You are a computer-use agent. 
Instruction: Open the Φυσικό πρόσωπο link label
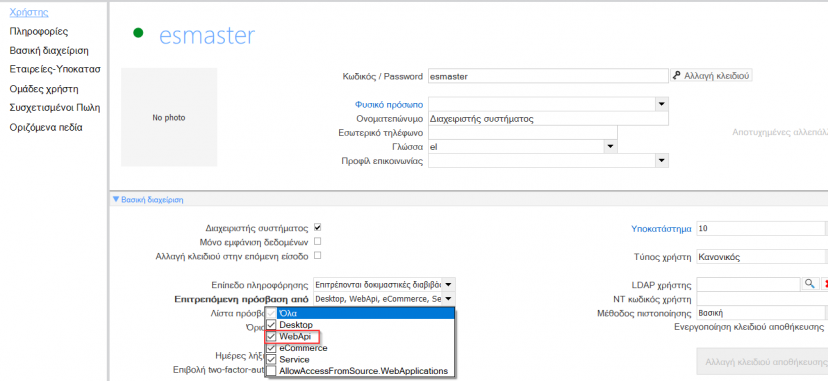389,104
